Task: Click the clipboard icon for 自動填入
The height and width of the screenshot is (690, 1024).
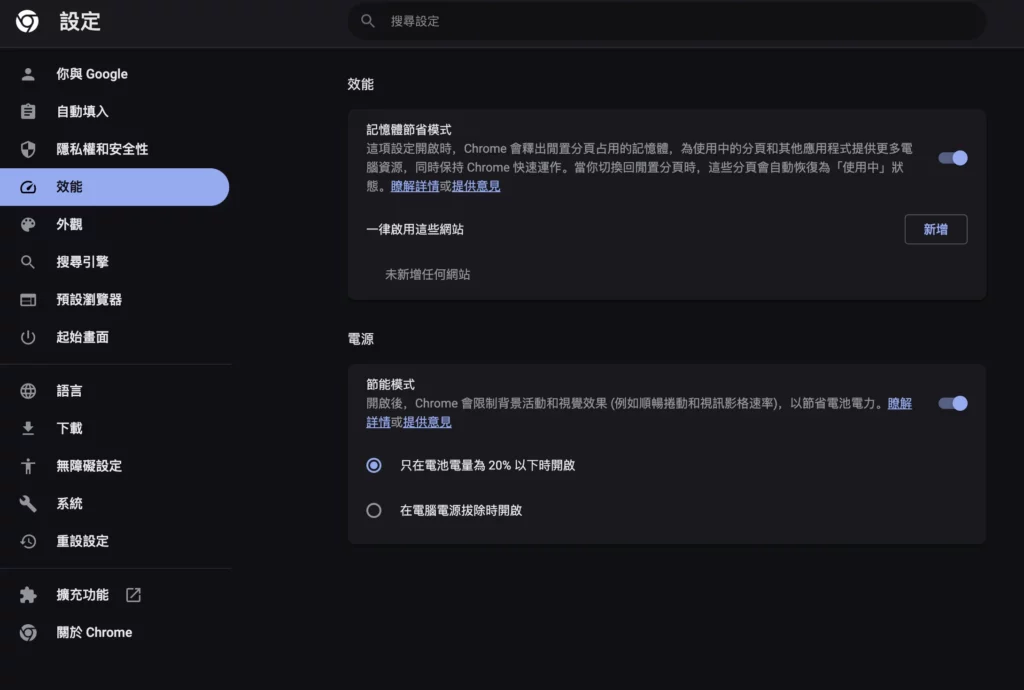Action: [28, 112]
